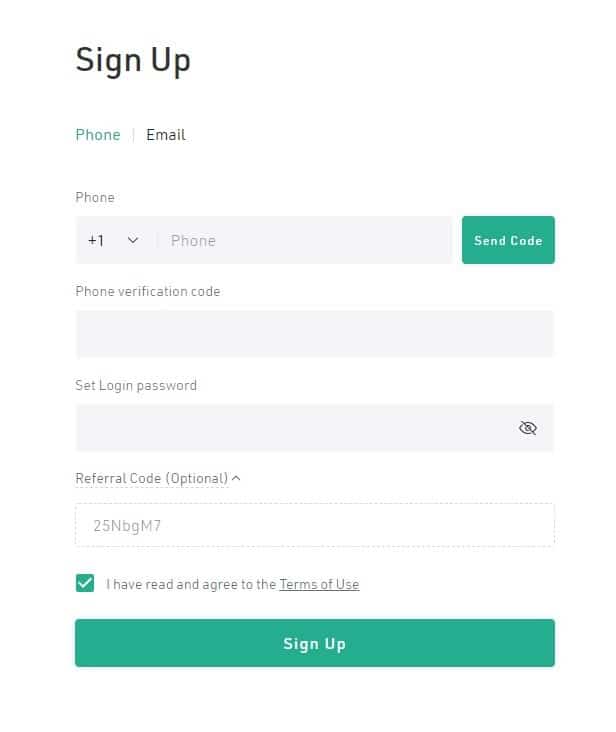Click the chevron arrow beside +1
The height and width of the screenshot is (732, 616).
coord(133,241)
